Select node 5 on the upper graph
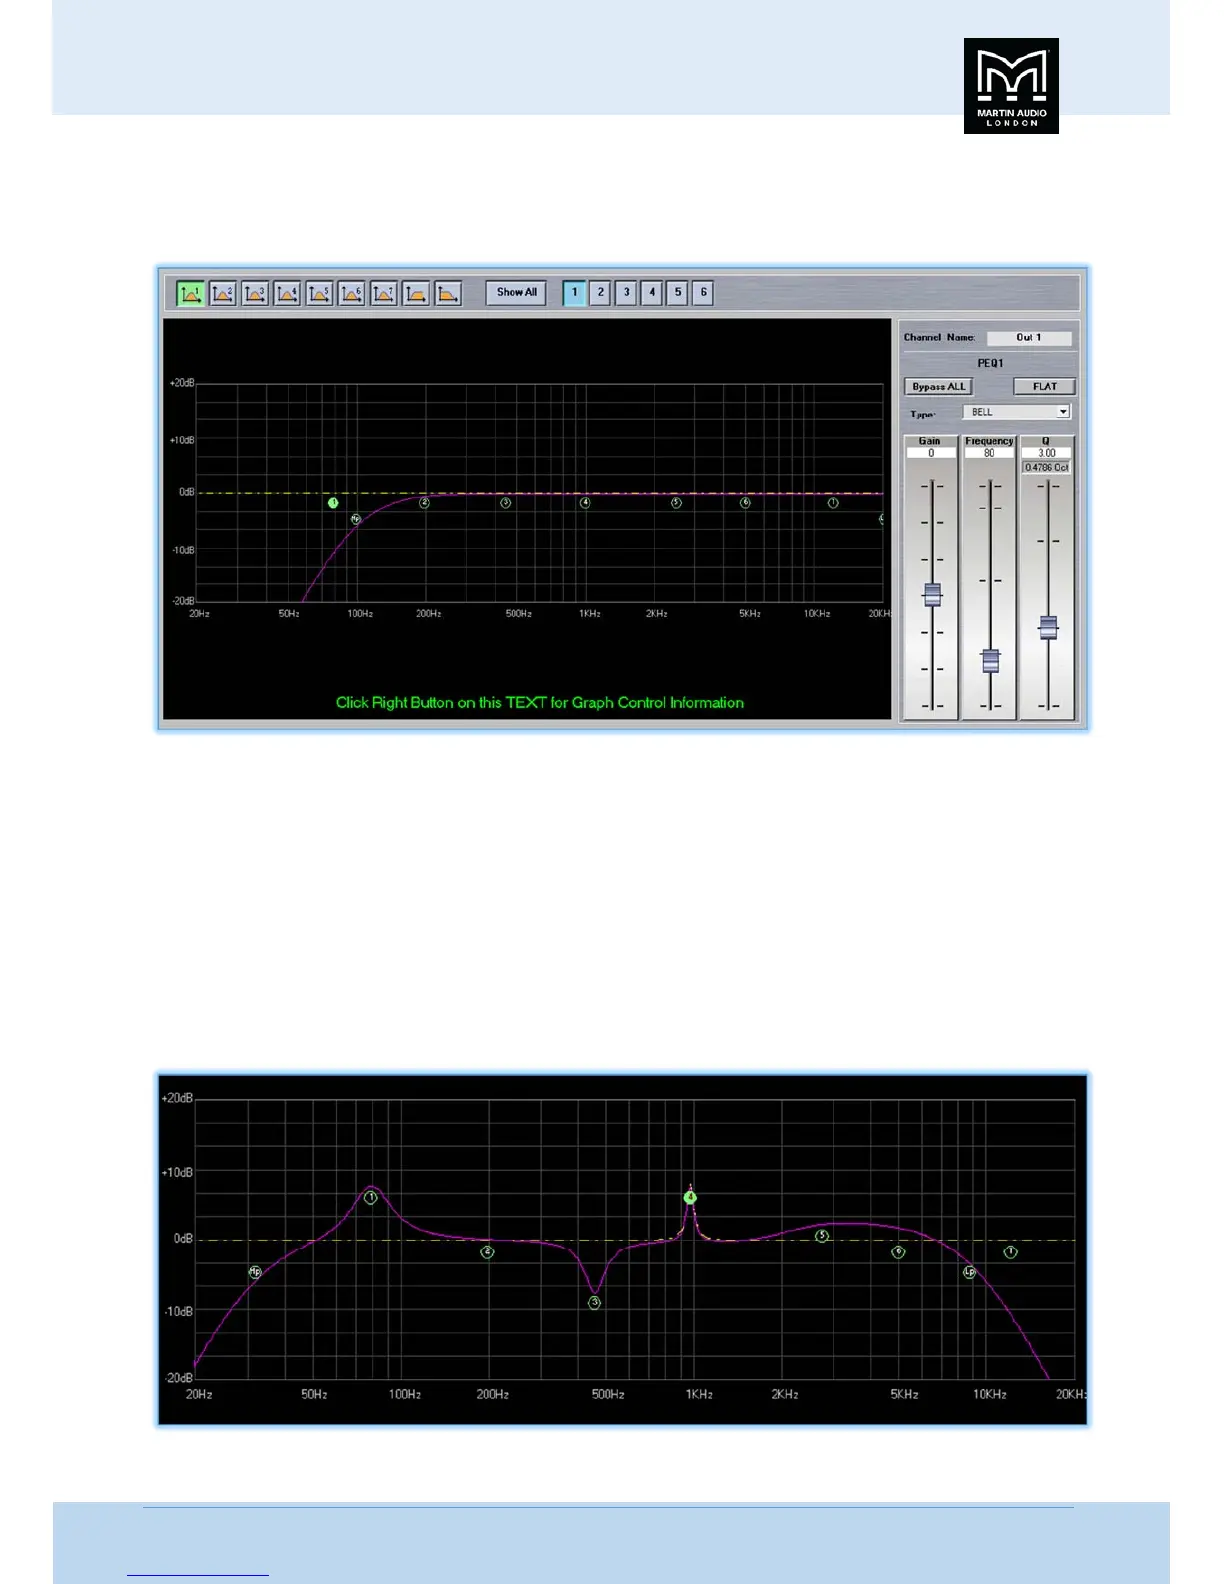This screenshot has height=1584, width=1224. click(676, 503)
